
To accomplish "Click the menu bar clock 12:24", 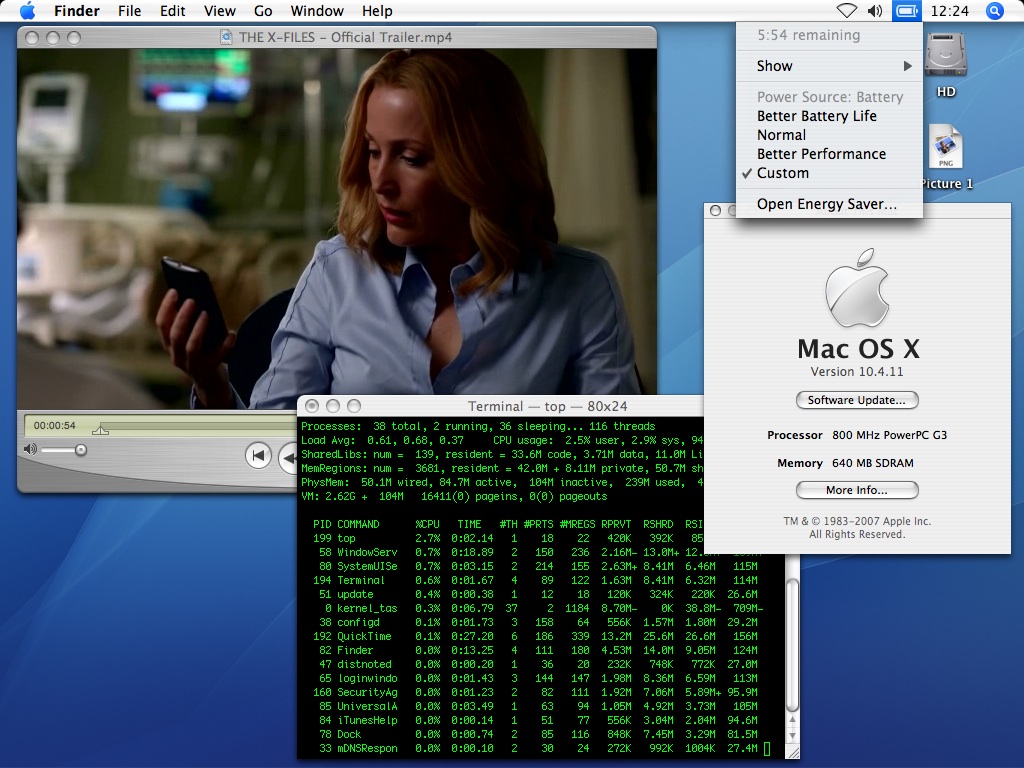I will (949, 10).
